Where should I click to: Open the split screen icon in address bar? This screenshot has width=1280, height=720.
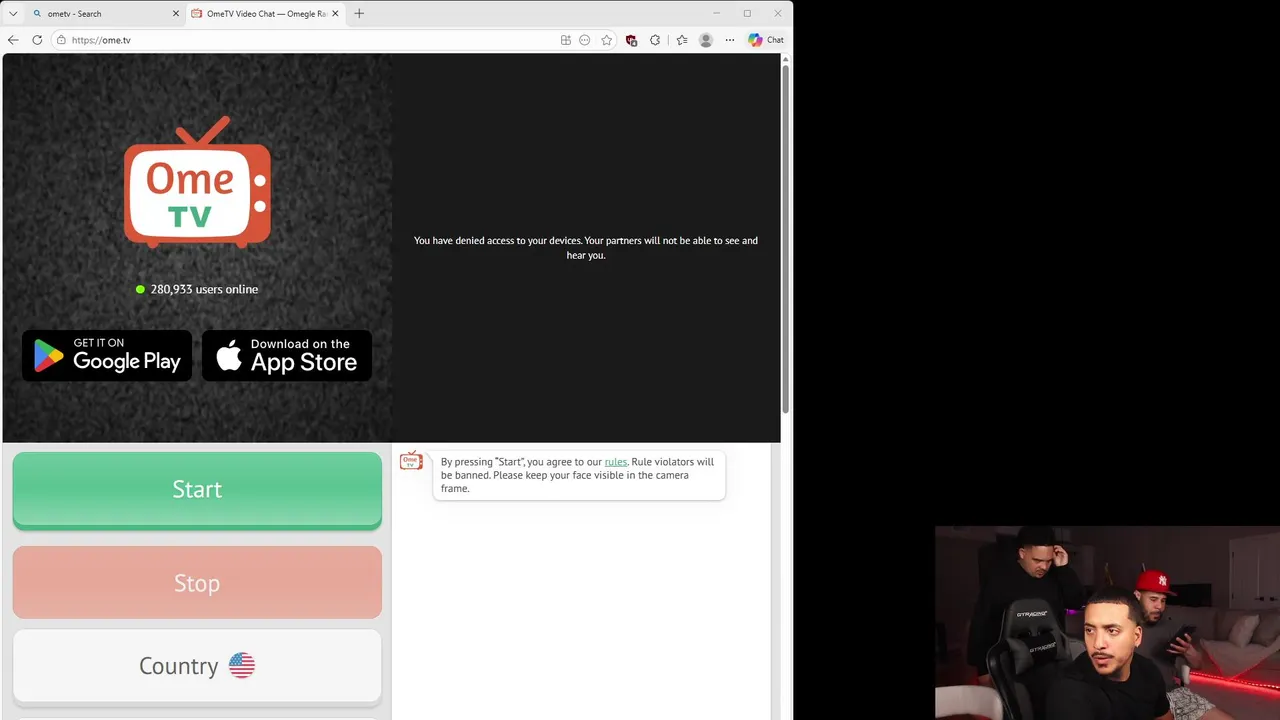566,40
